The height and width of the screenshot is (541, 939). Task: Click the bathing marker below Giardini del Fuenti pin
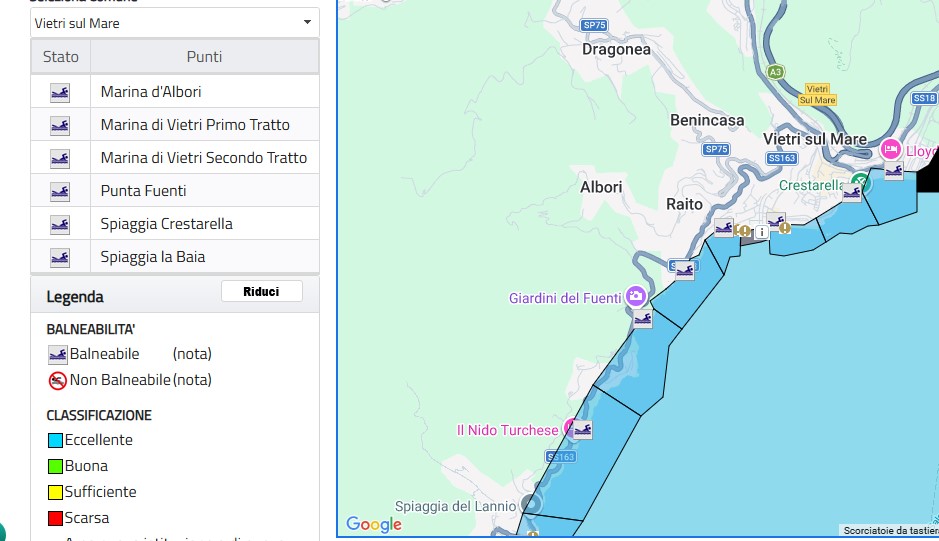click(x=643, y=319)
